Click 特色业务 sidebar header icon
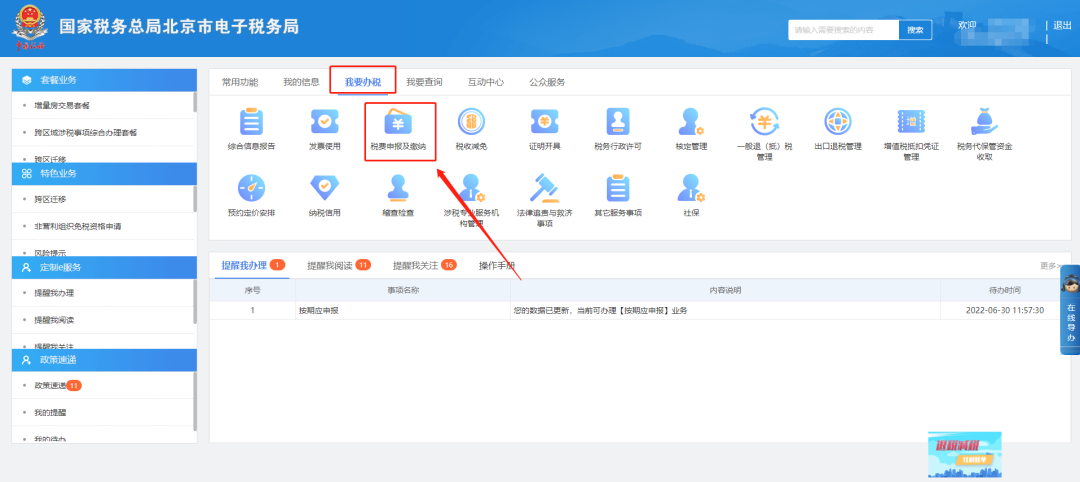The width and height of the screenshot is (1080, 482). pos(27,173)
